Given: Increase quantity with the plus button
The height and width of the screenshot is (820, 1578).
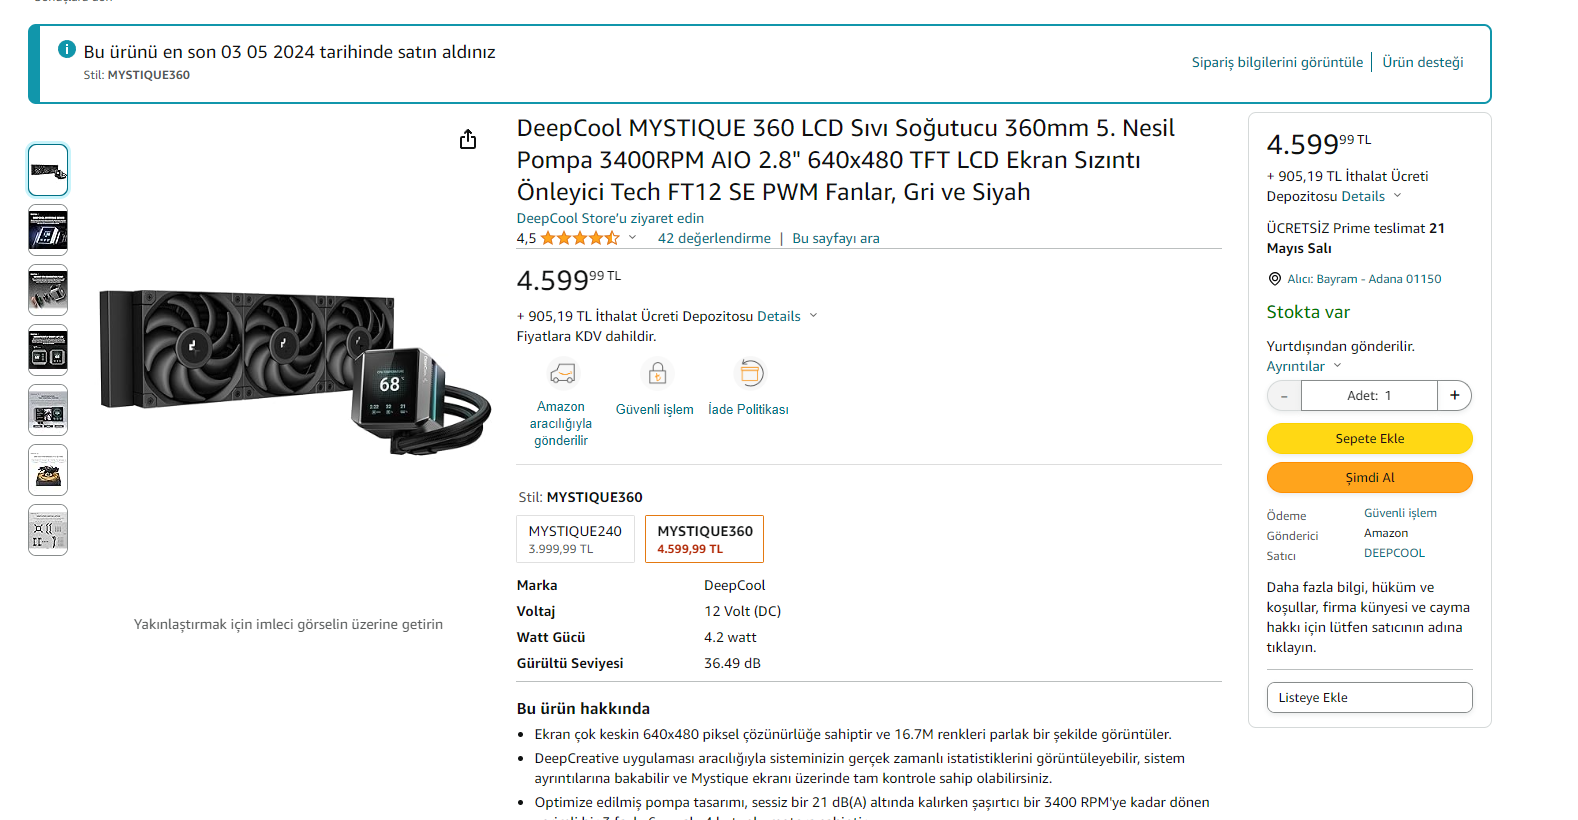Looking at the screenshot, I should (x=1454, y=396).
